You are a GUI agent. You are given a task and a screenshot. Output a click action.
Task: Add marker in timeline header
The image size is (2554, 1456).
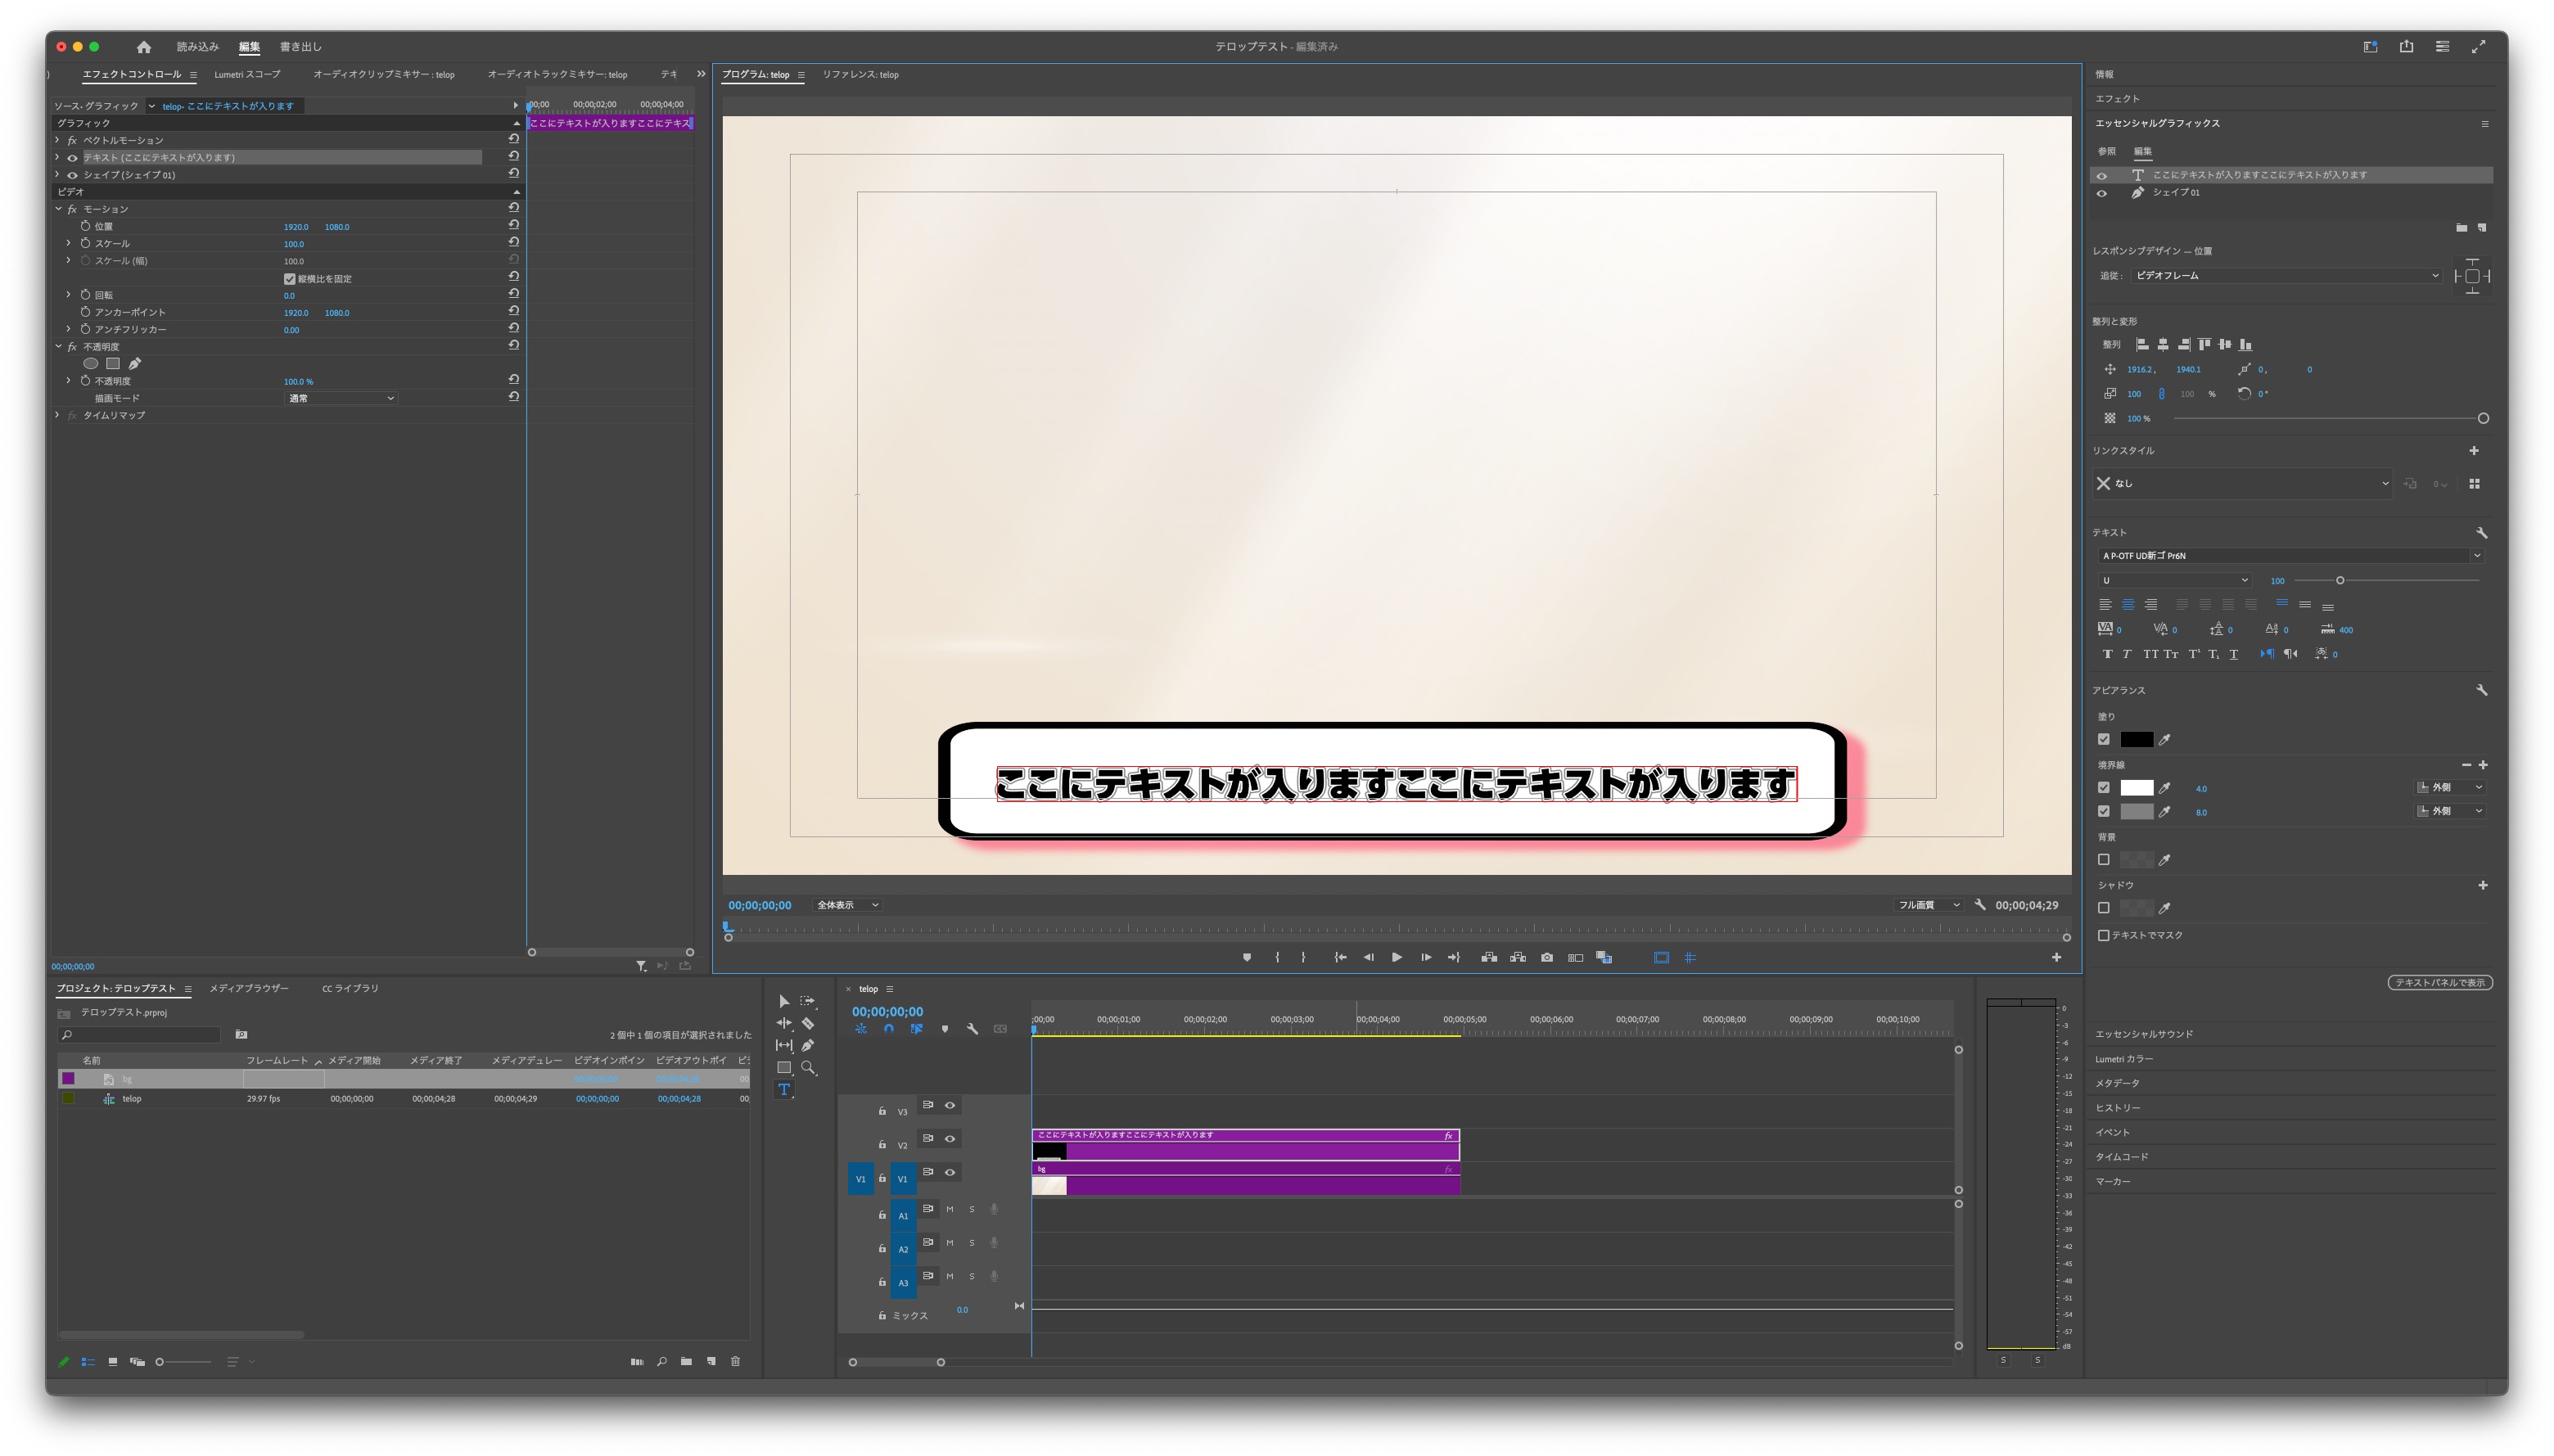pyautogui.click(x=944, y=1029)
